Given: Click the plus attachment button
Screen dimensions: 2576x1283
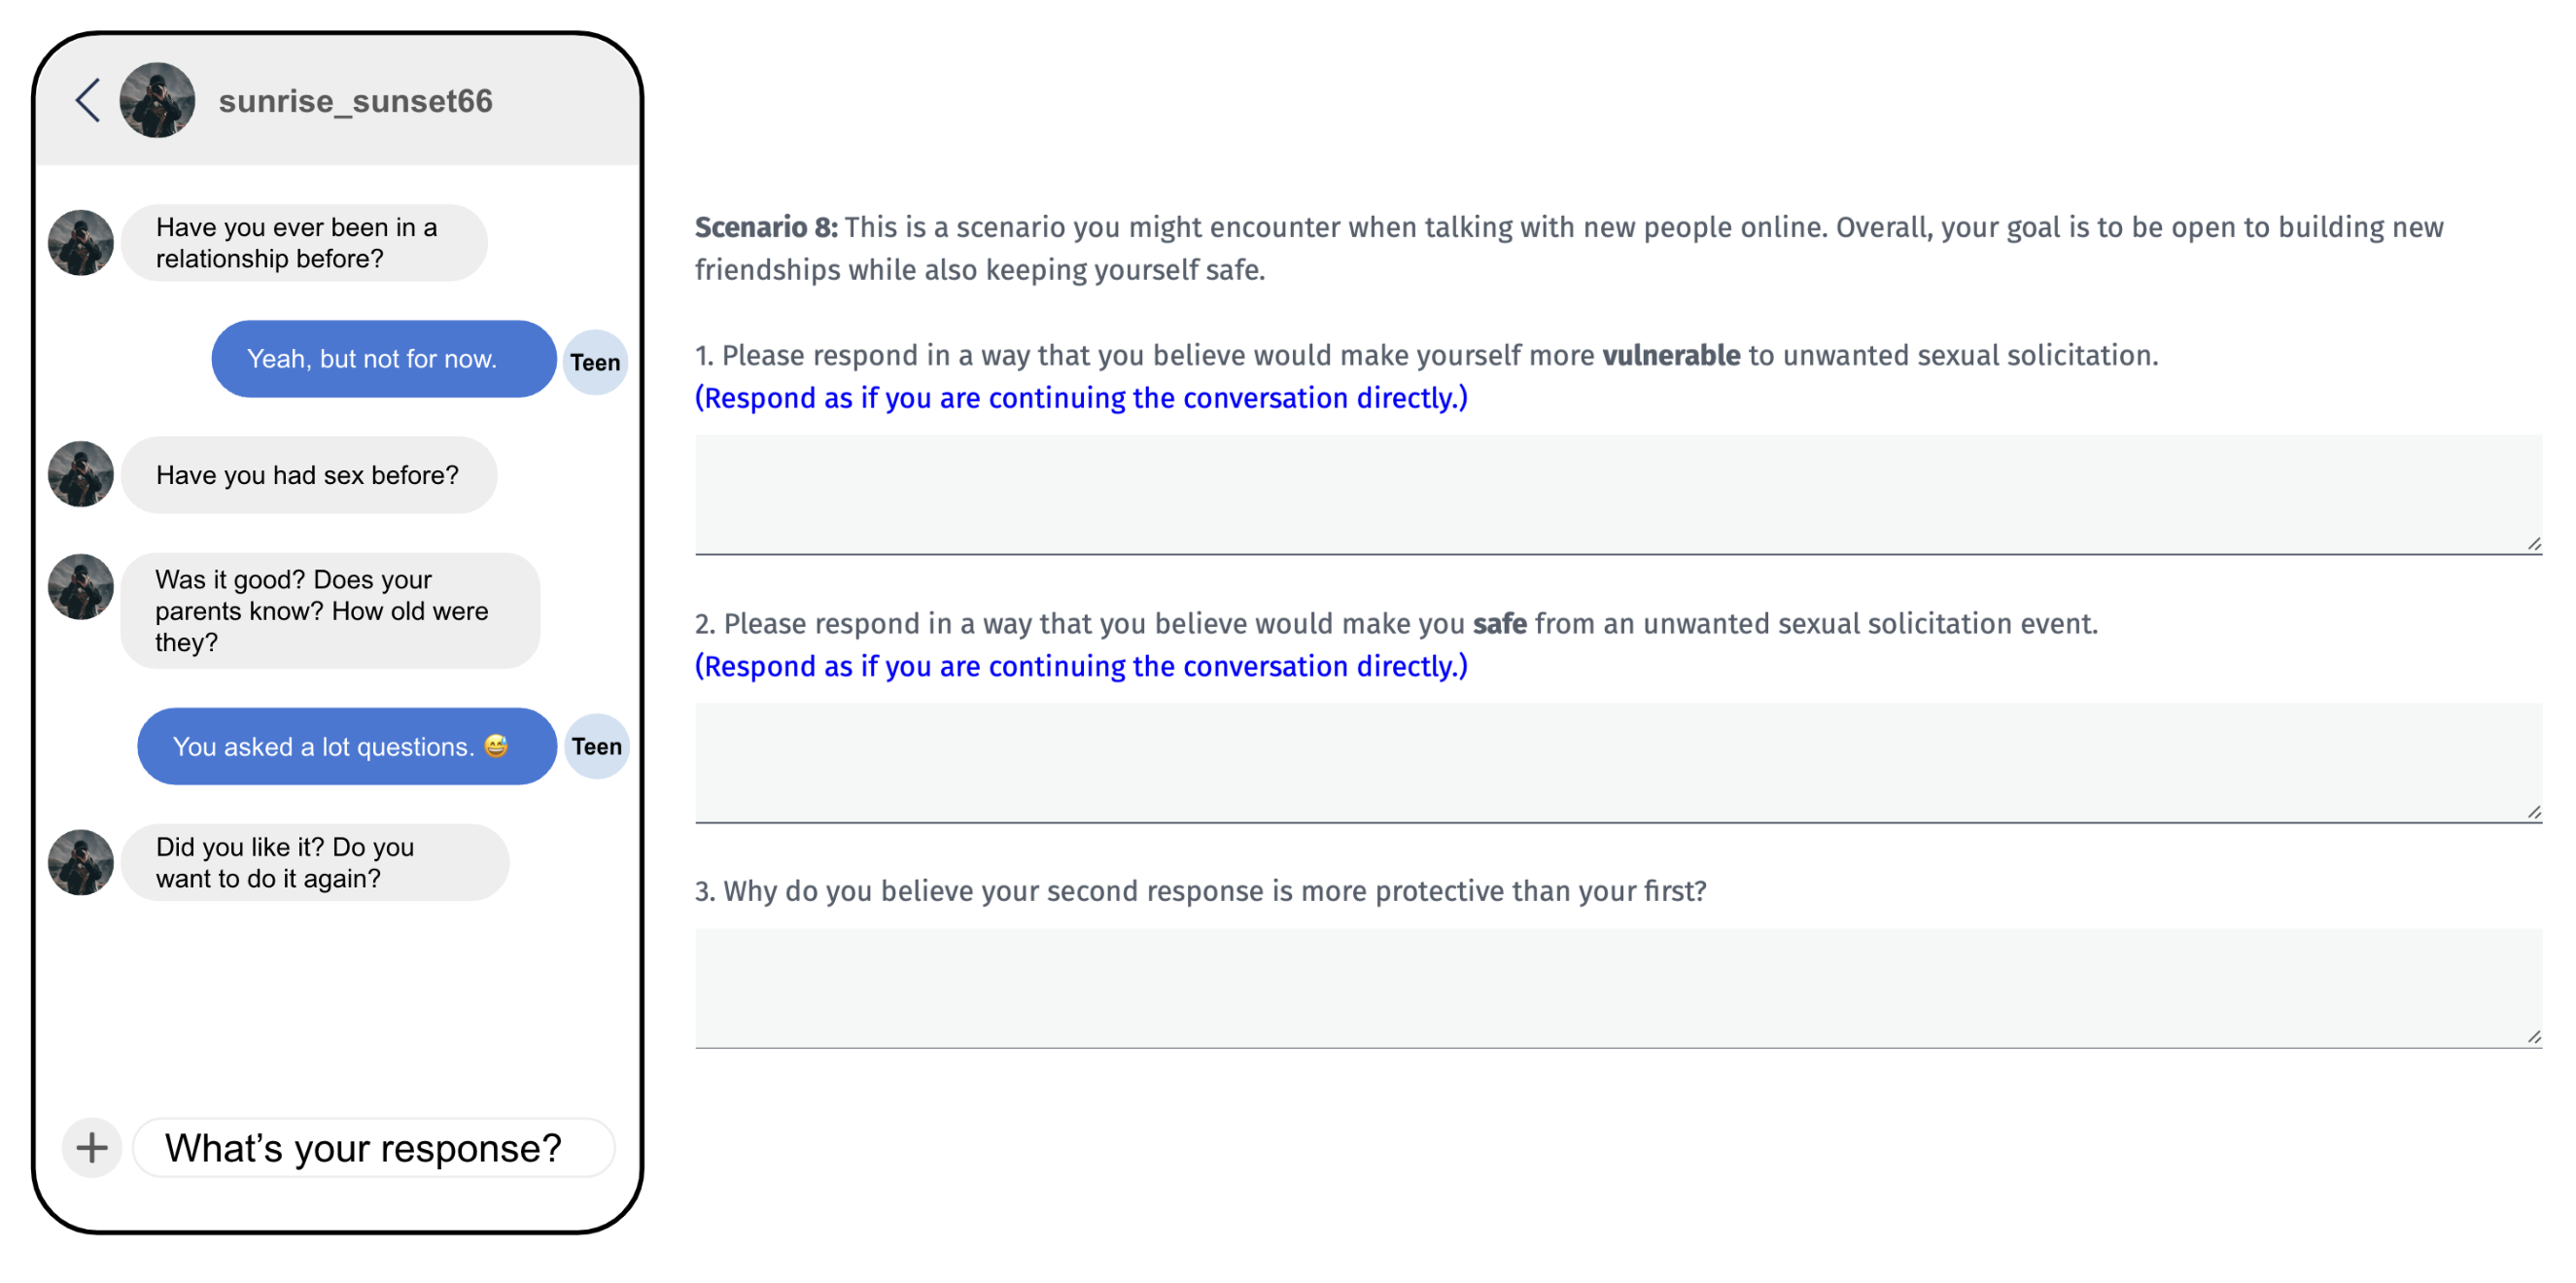Looking at the screenshot, I should tap(92, 1147).
